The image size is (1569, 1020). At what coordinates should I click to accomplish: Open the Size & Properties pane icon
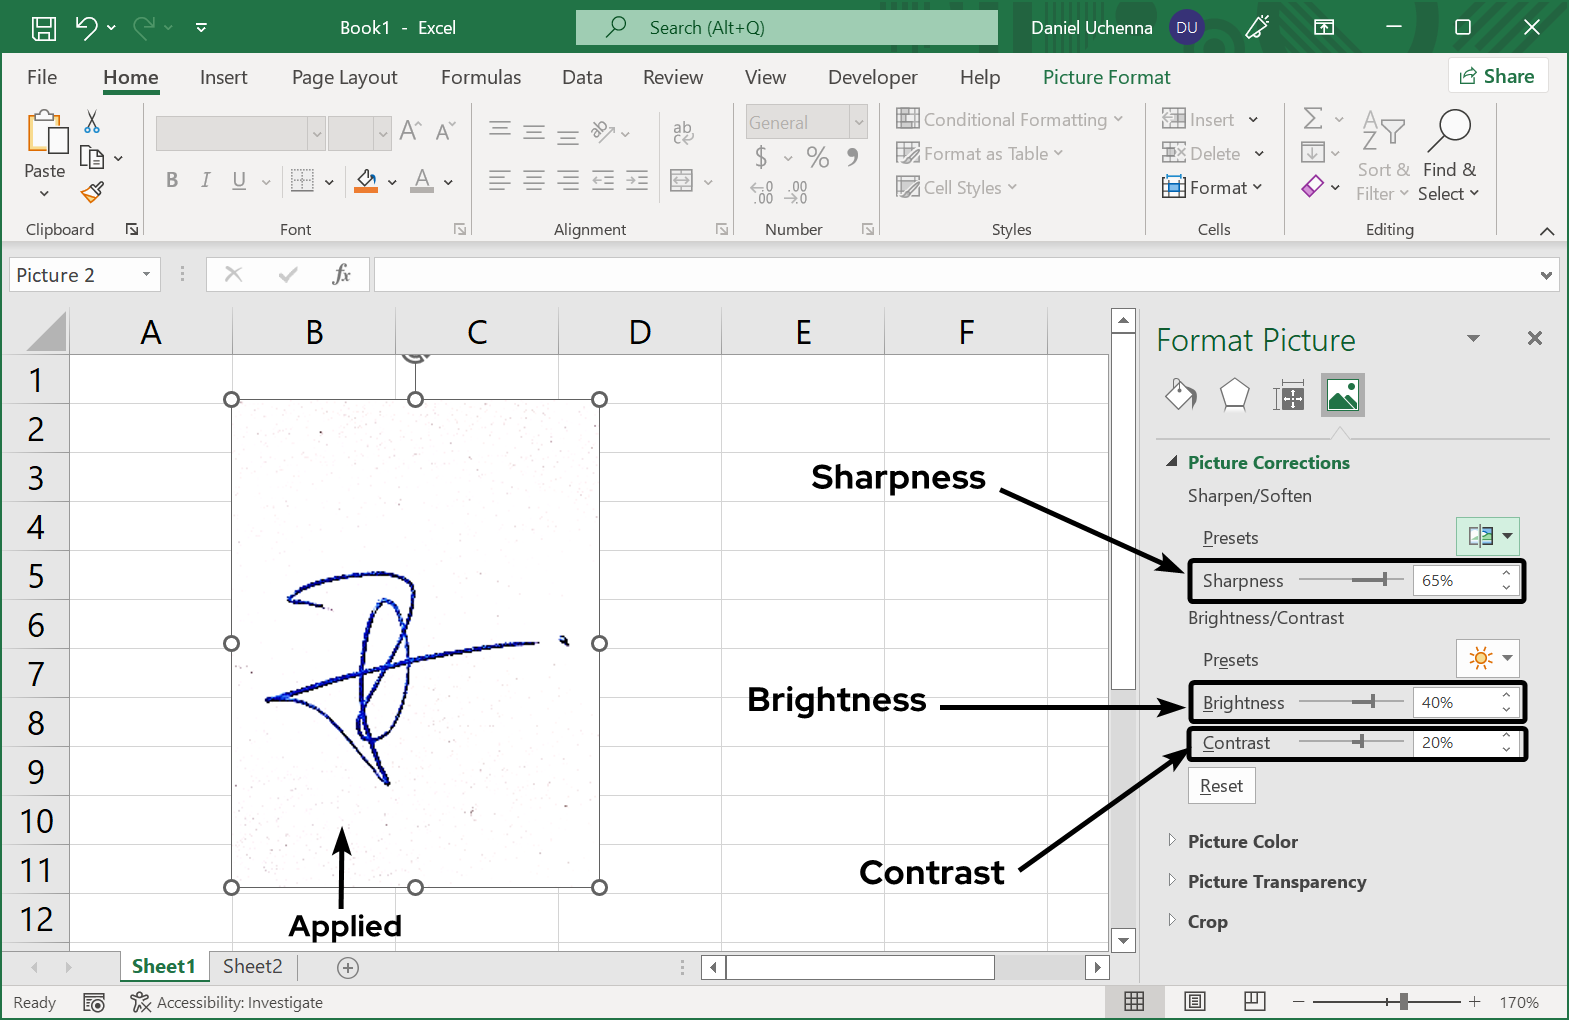click(1288, 397)
